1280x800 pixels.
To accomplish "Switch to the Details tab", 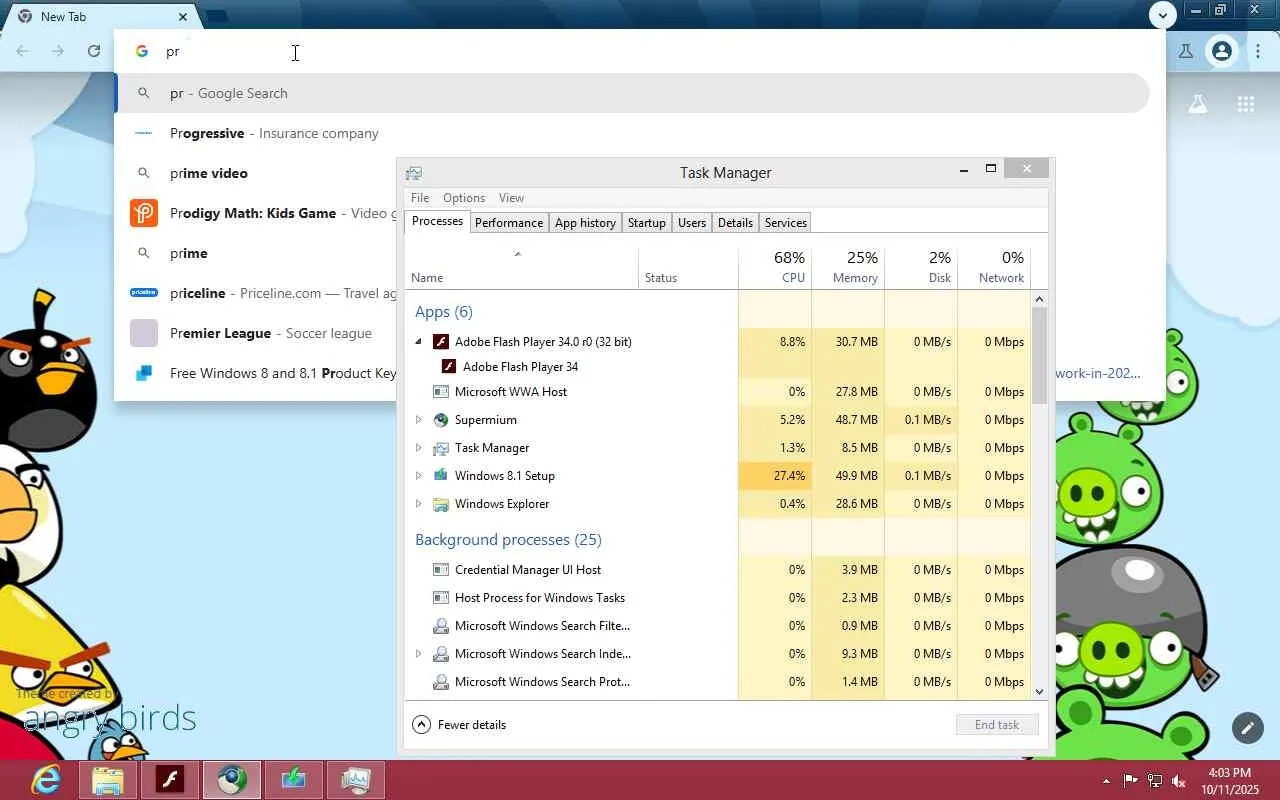I will point(735,223).
